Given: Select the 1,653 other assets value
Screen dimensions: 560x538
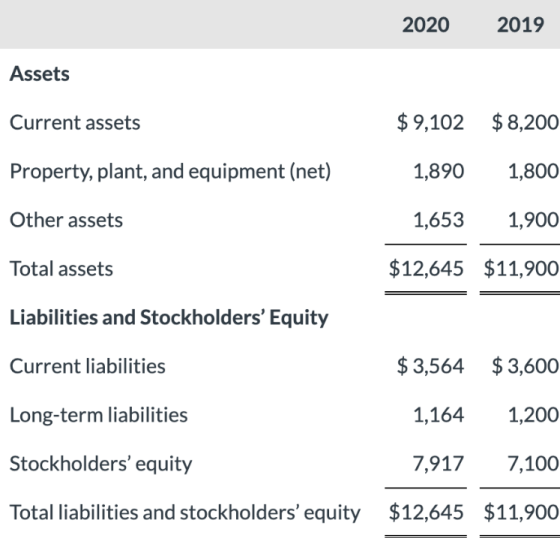Looking at the screenshot, I should pos(439,220).
